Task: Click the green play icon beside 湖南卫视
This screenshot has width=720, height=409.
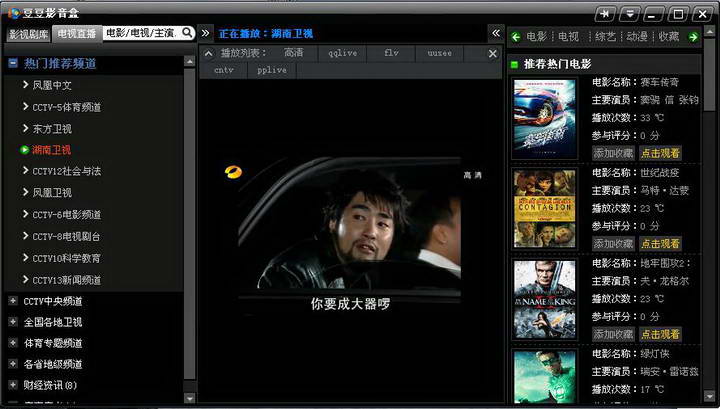Action: 24,150
